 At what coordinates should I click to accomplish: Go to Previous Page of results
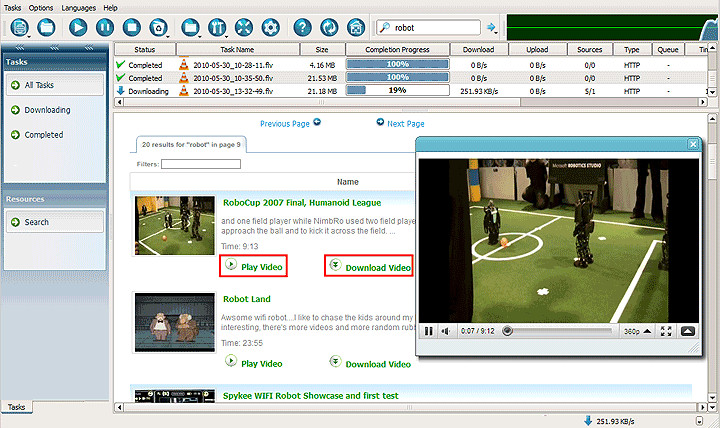pos(290,123)
